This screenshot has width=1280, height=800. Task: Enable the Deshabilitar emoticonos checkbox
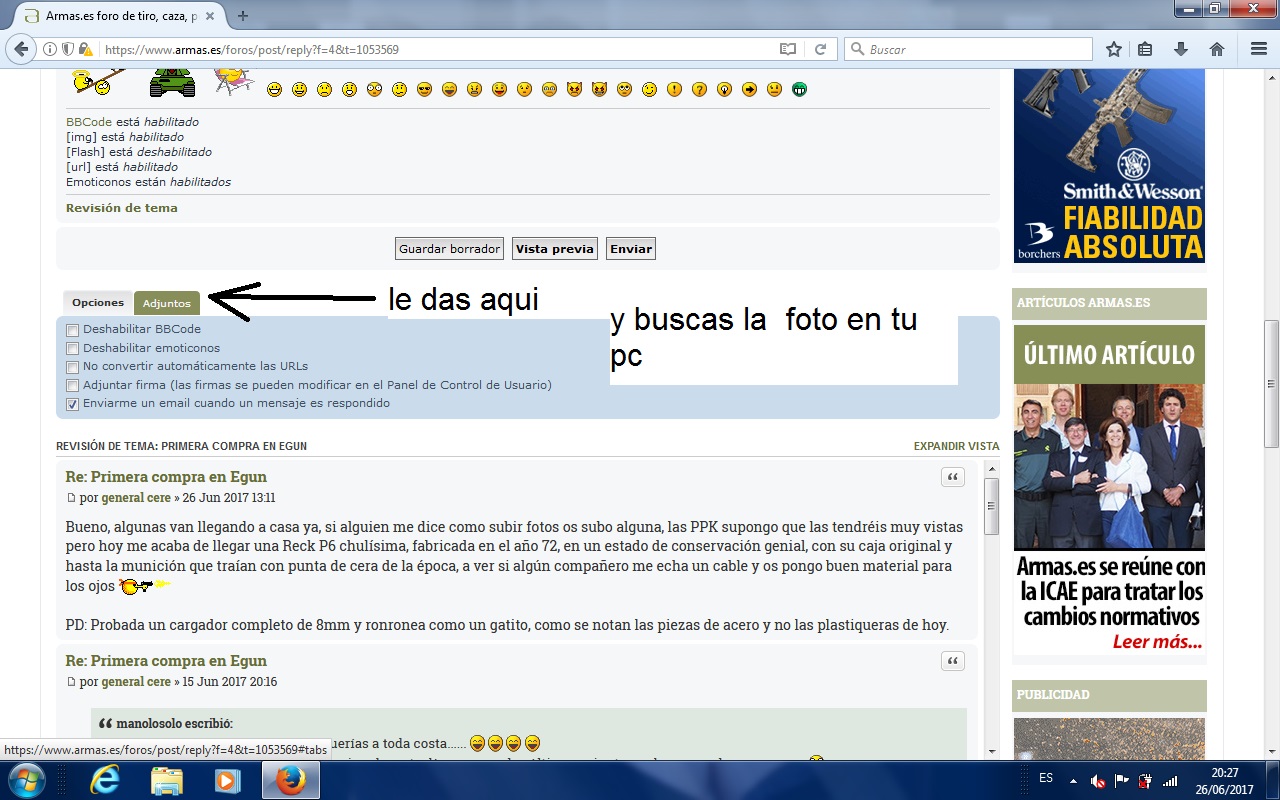click(72, 349)
